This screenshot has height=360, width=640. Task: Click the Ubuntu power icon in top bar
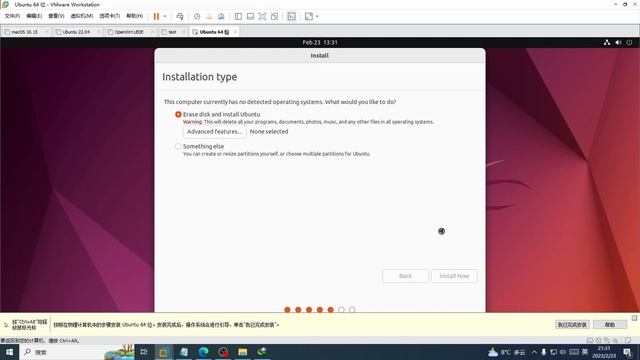[x=629, y=42]
